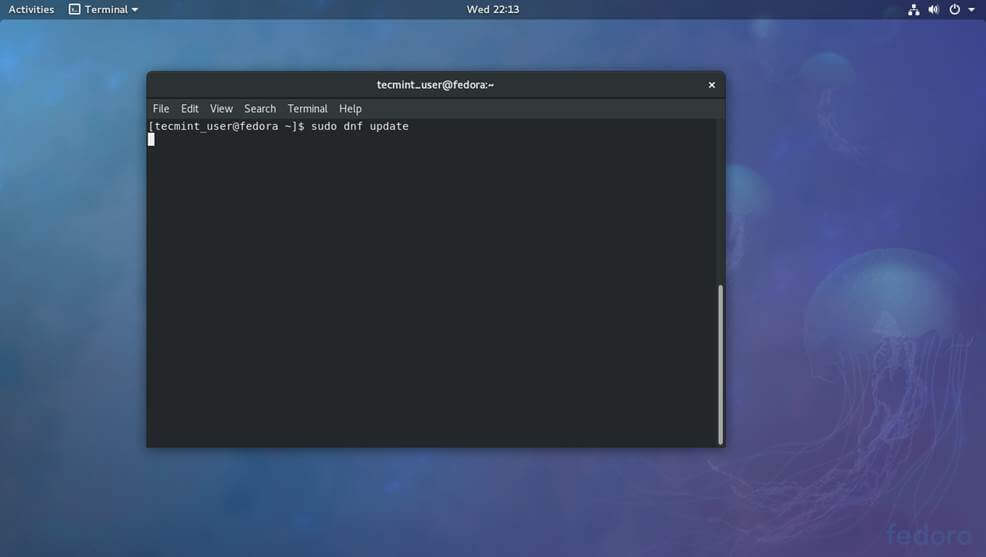Open the Help menu in Terminal
986x557 pixels.
[350, 109]
